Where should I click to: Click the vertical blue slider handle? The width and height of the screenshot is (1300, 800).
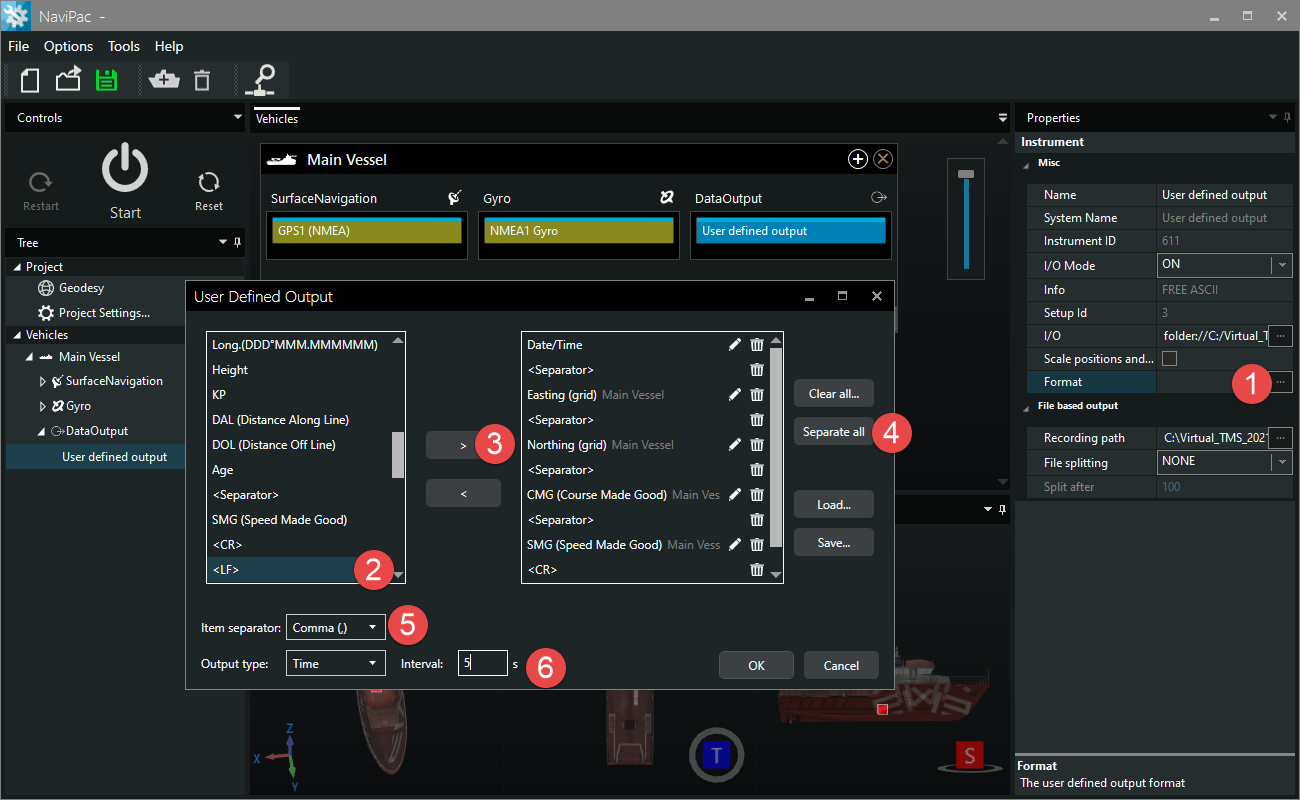[x=965, y=175]
